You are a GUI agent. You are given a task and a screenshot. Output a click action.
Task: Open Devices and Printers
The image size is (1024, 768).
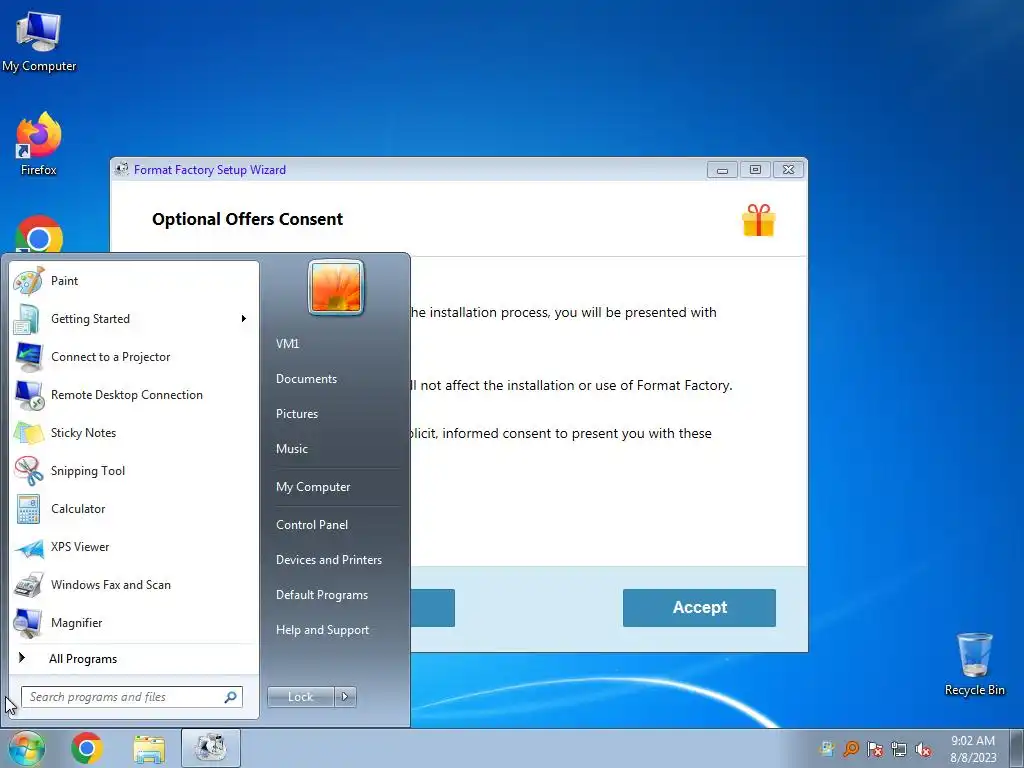(x=328, y=560)
